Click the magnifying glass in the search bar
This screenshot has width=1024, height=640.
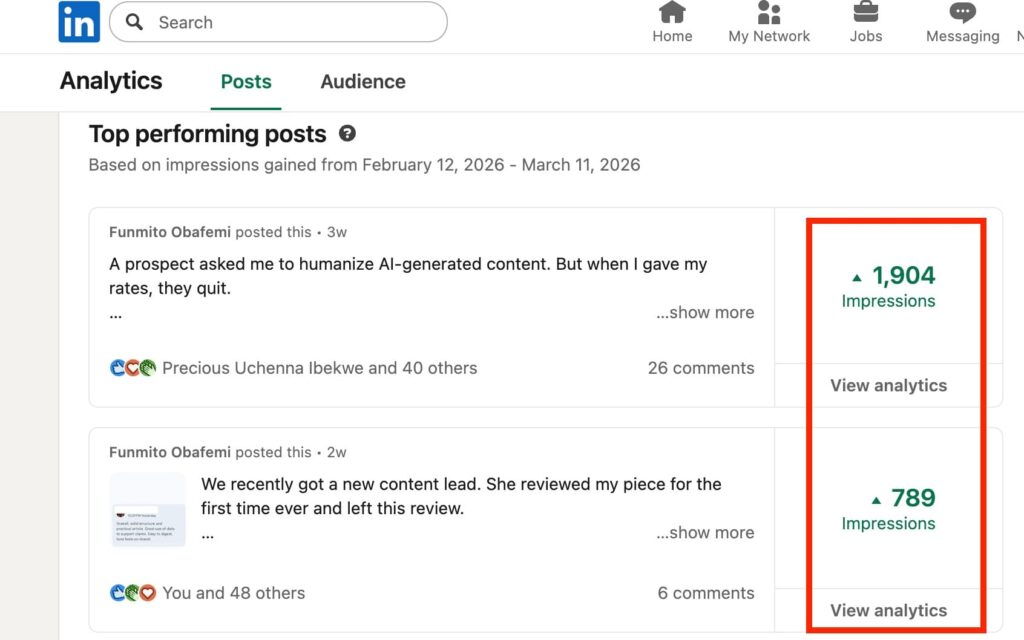tap(133, 22)
